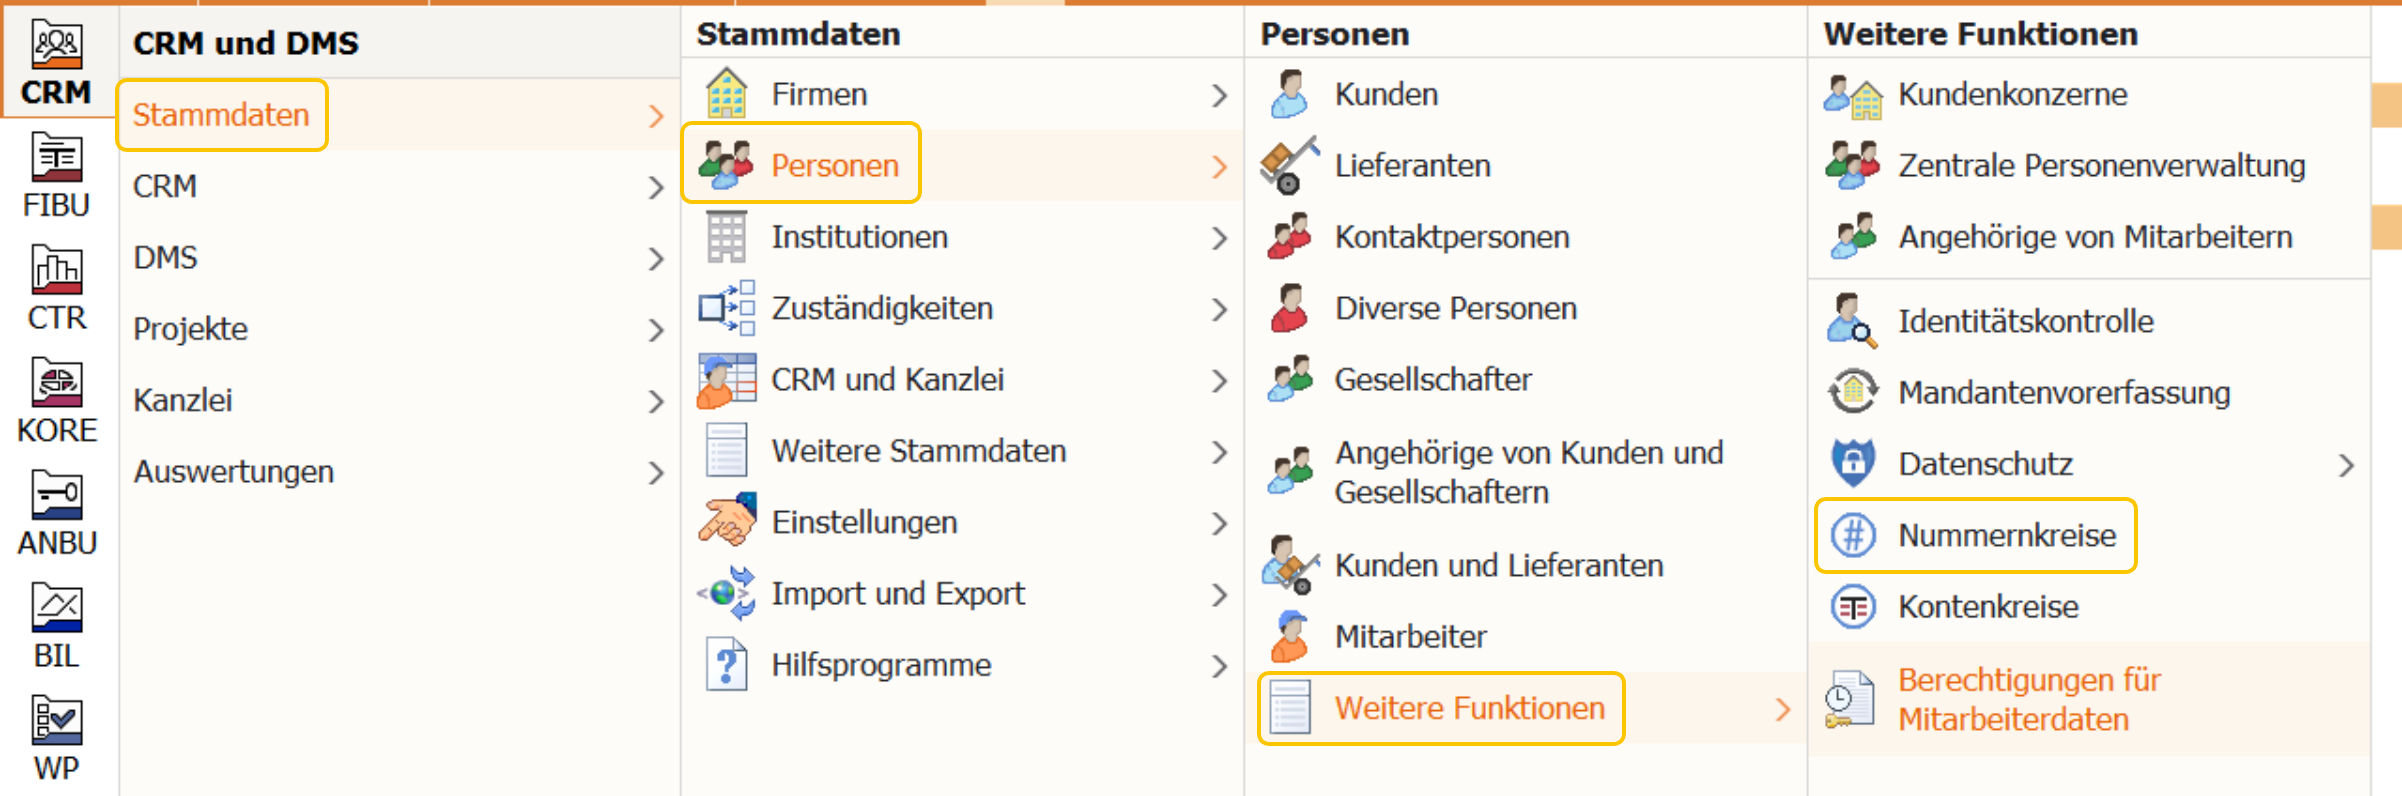Click the Einstellungen pointing-hand icon
2402x796 pixels.
(x=727, y=521)
